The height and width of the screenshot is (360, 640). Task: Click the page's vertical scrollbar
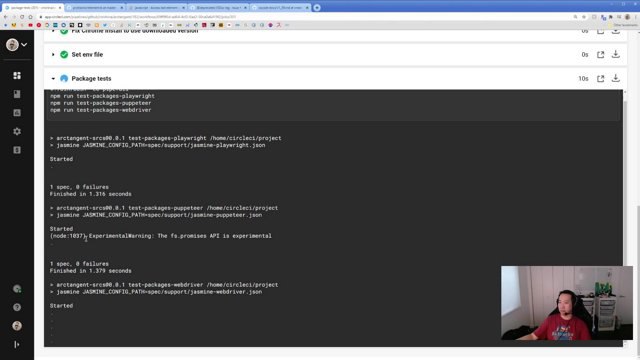pyautogui.click(x=637, y=282)
